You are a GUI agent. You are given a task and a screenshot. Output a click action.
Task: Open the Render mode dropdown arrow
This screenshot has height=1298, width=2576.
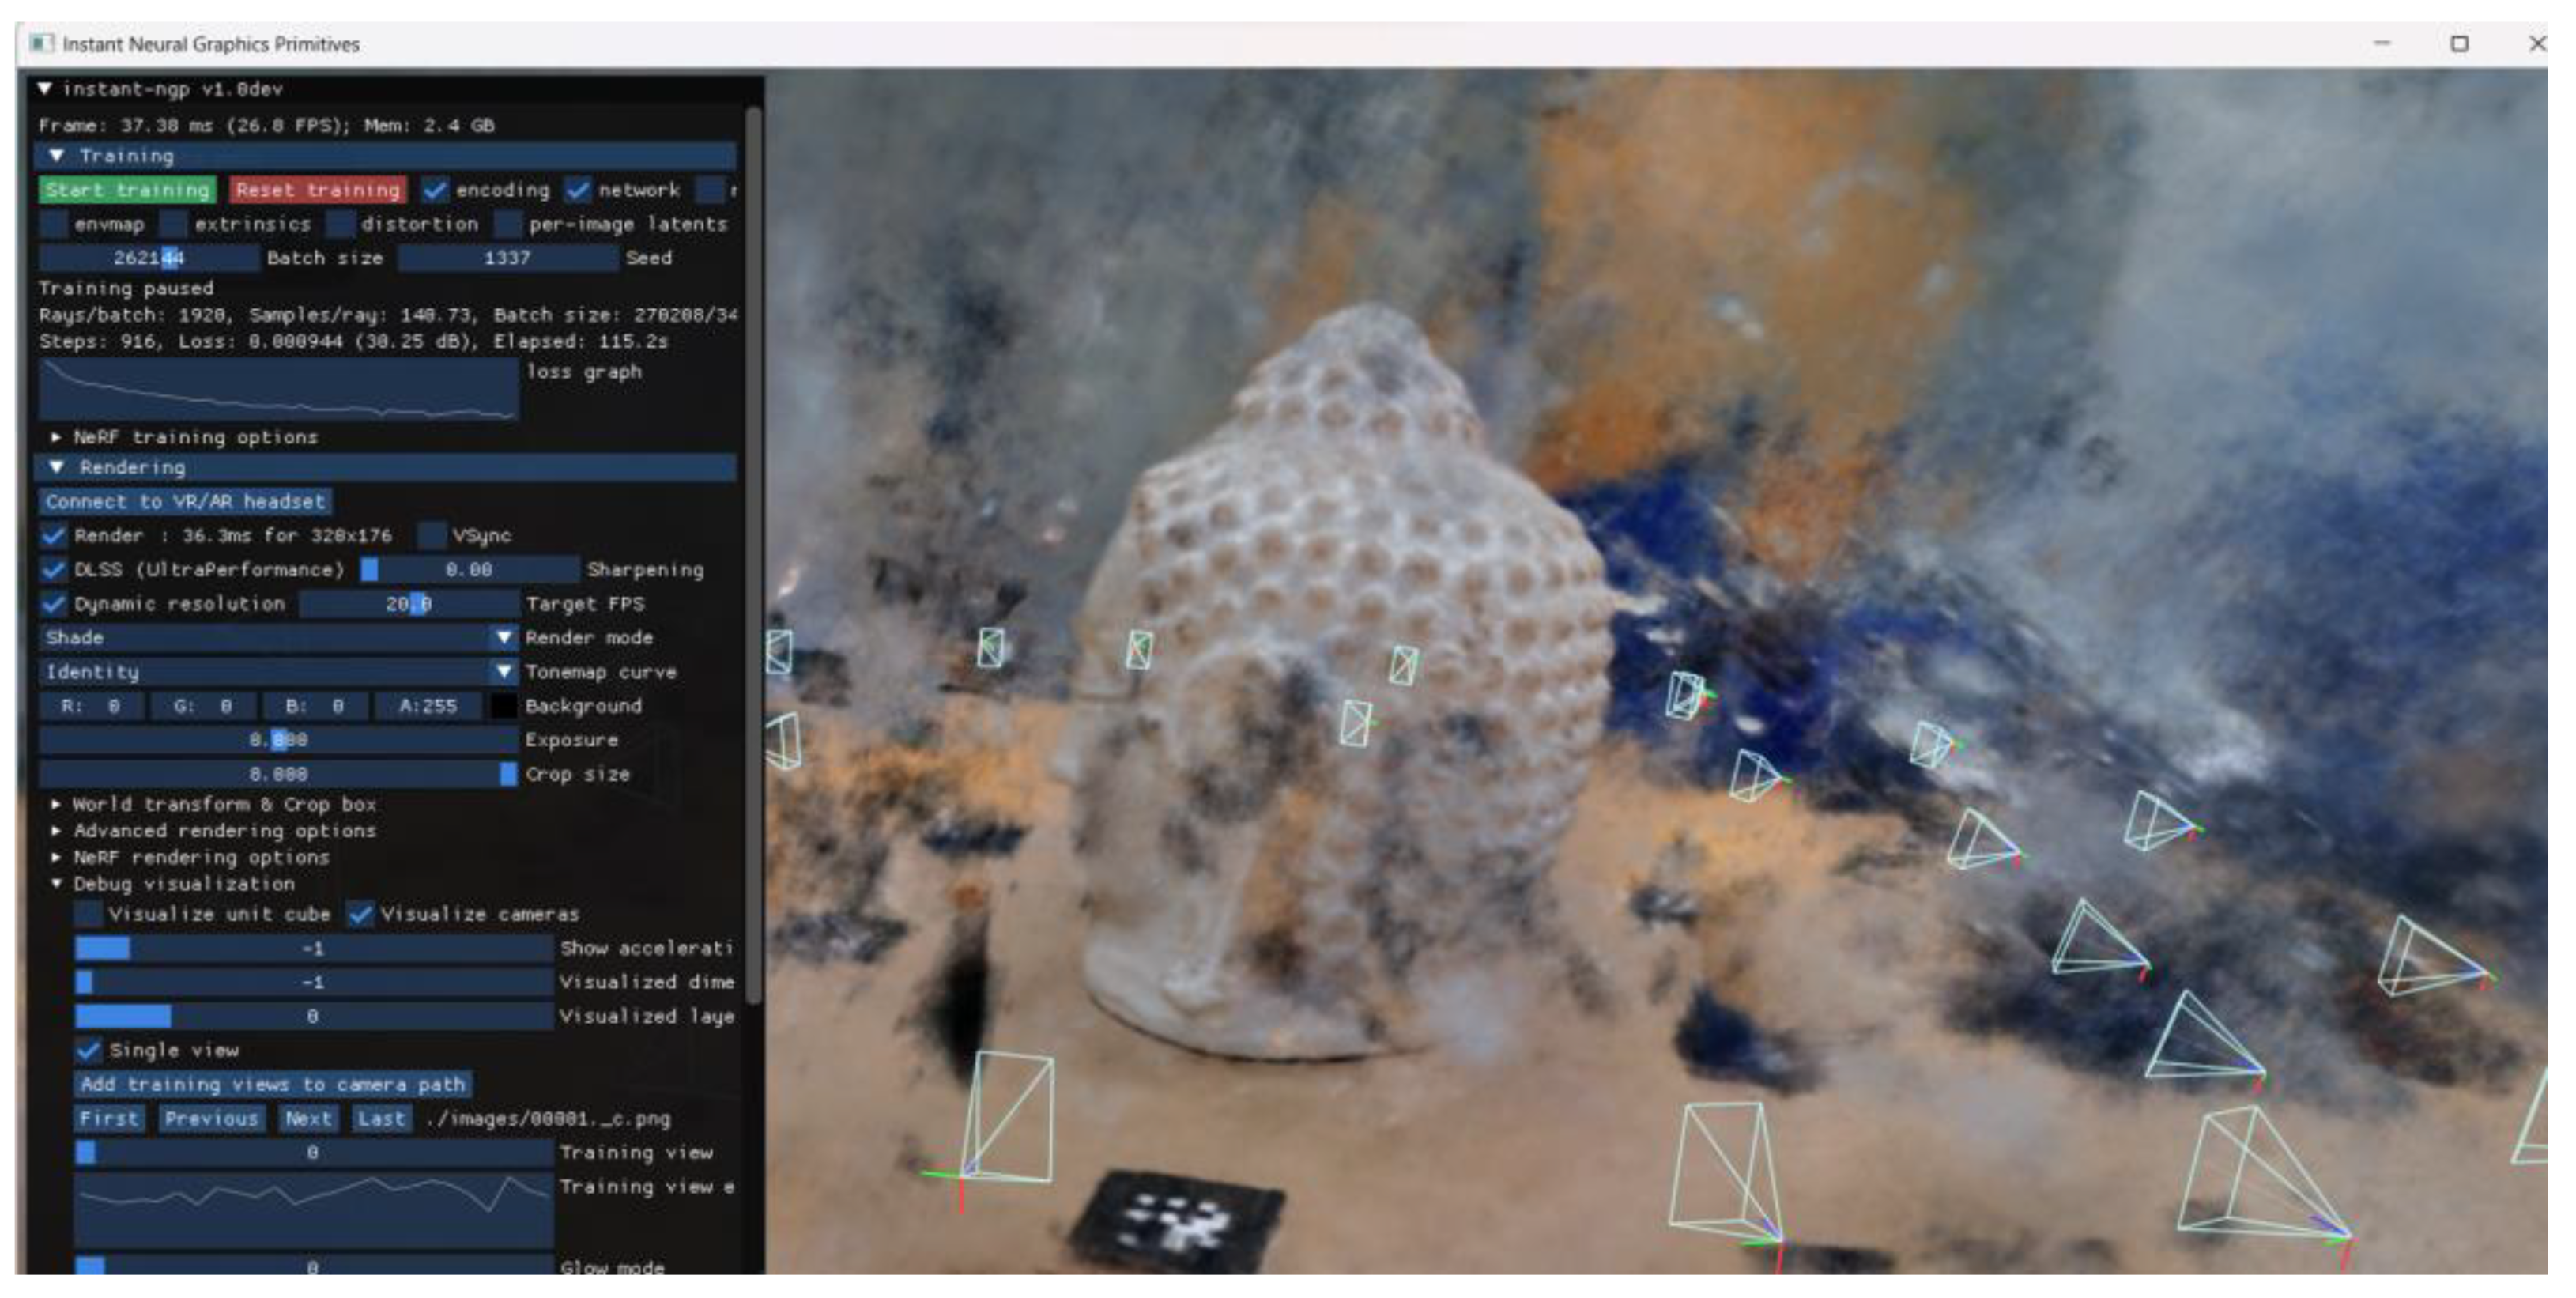pos(504,637)
